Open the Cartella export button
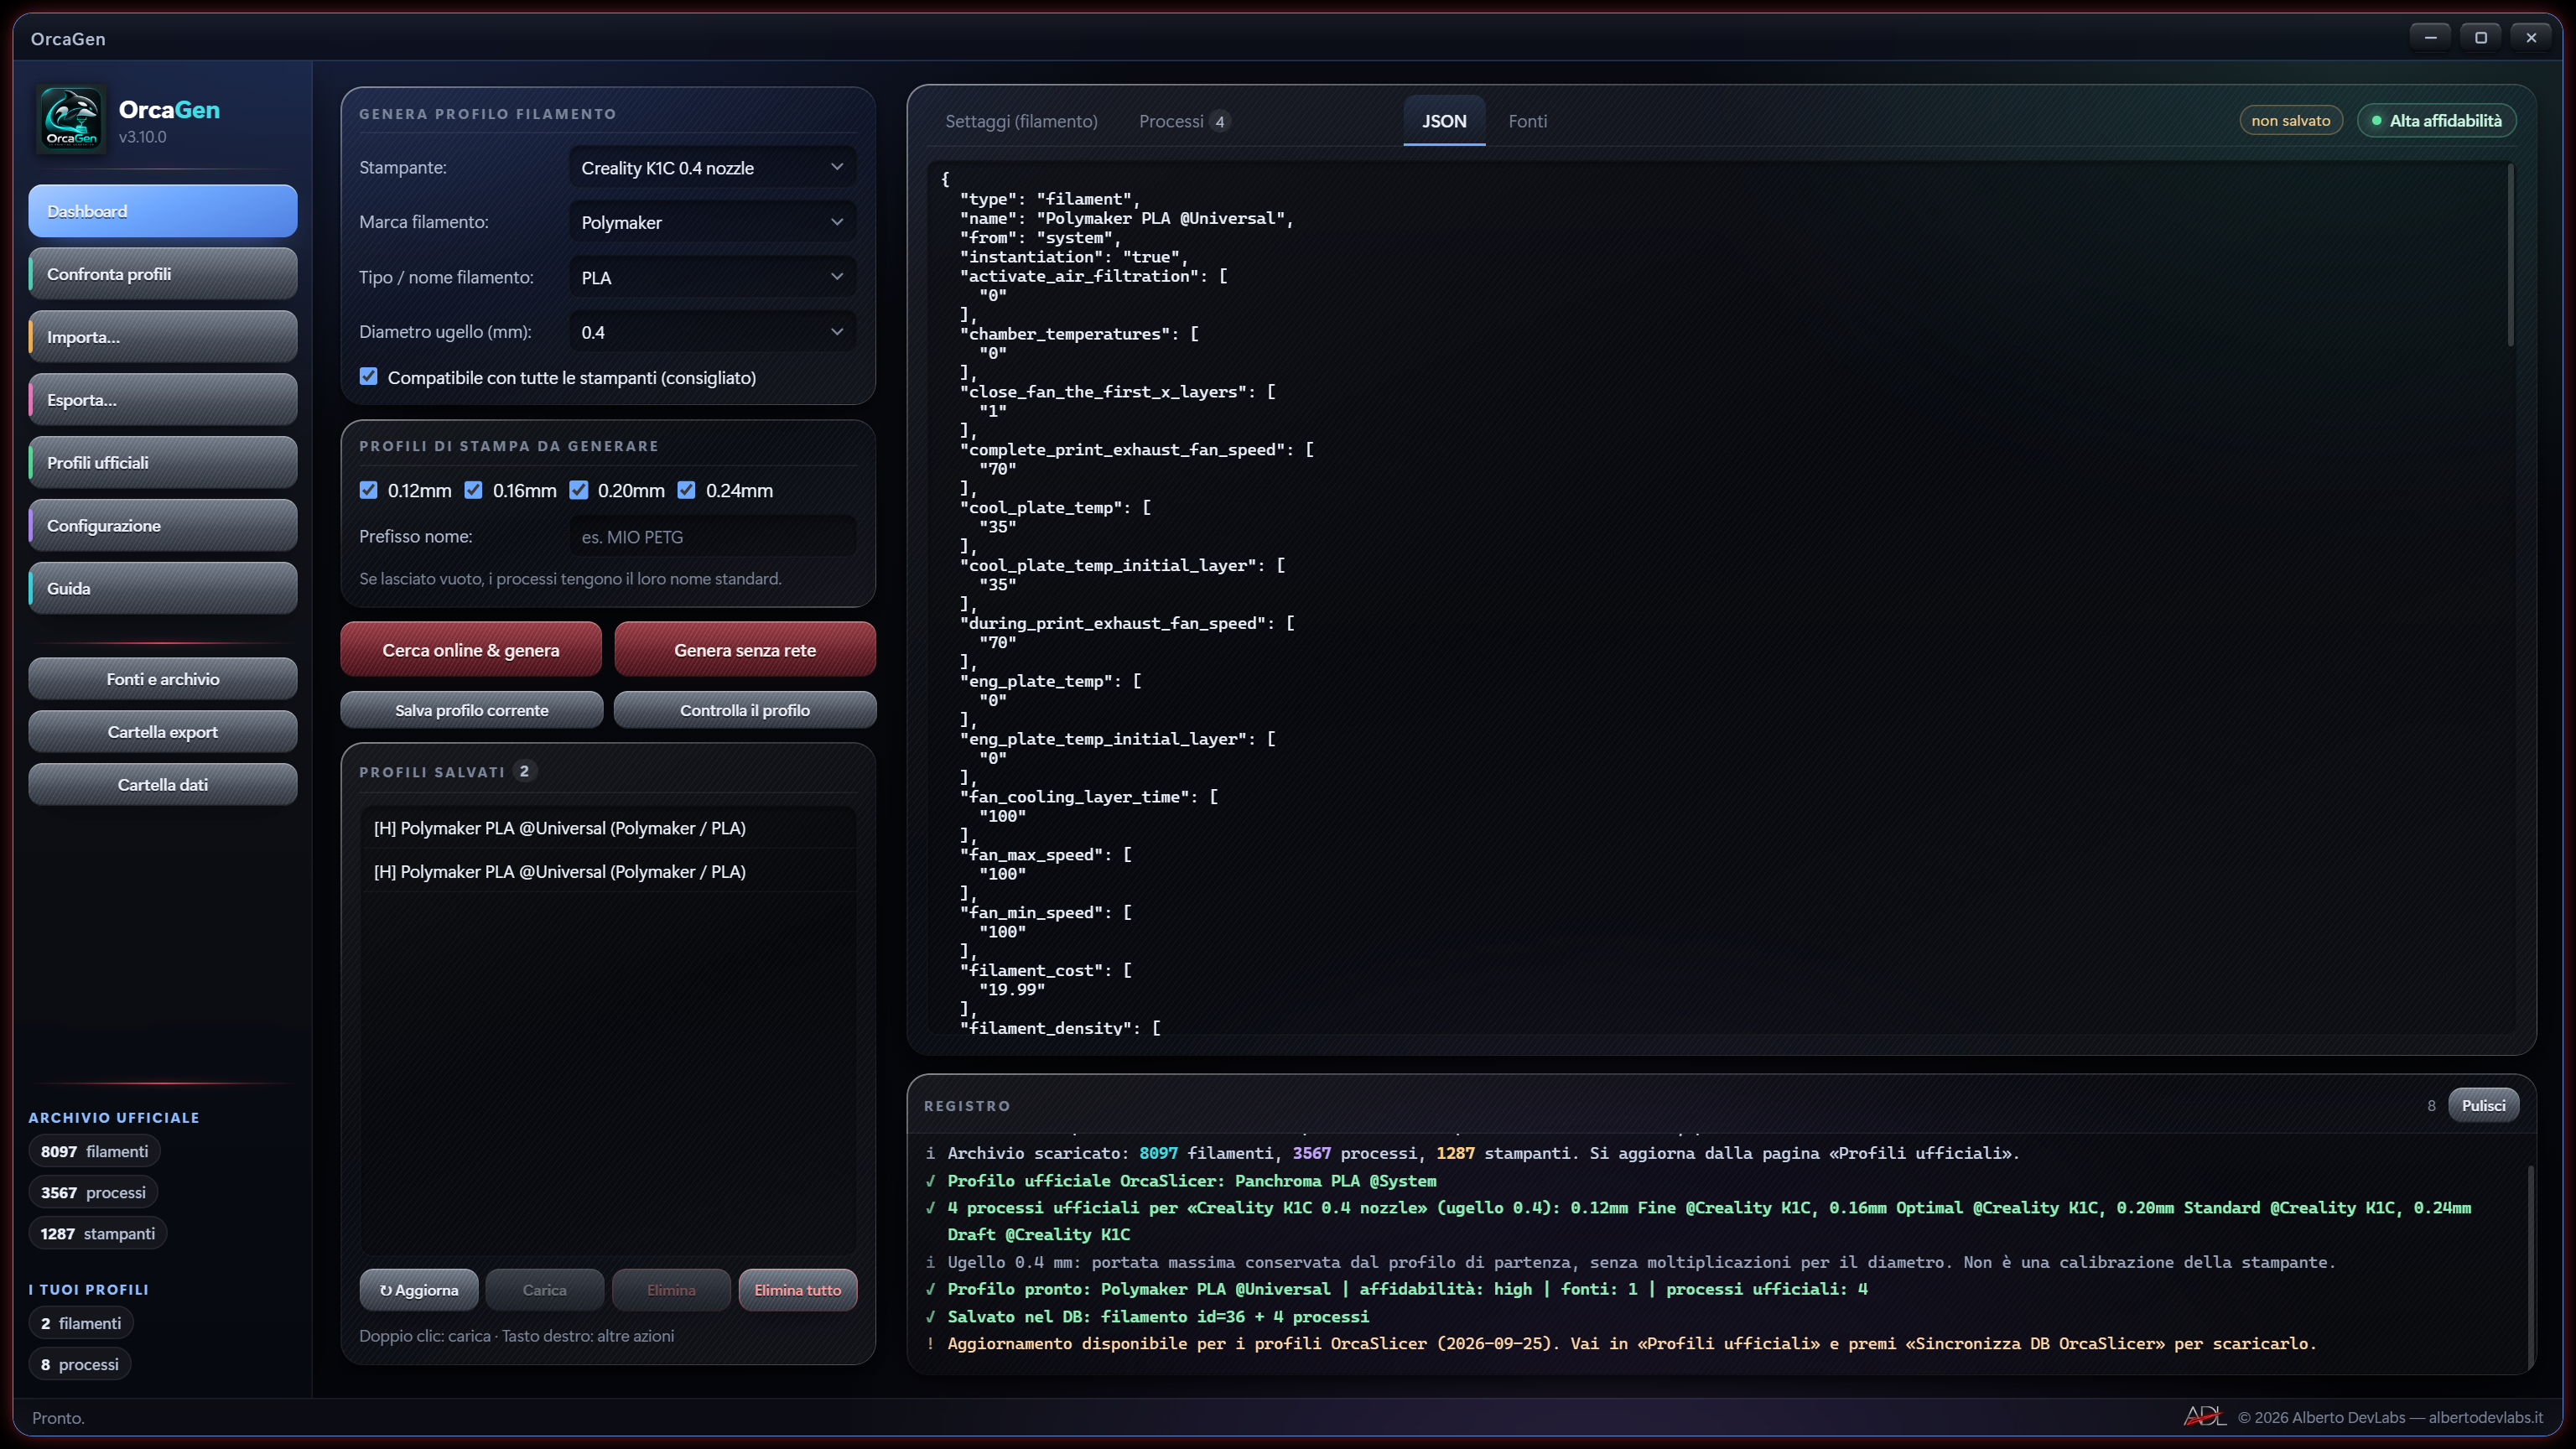Viewport: 2576px width, 1449px height. tap(163, 732)
